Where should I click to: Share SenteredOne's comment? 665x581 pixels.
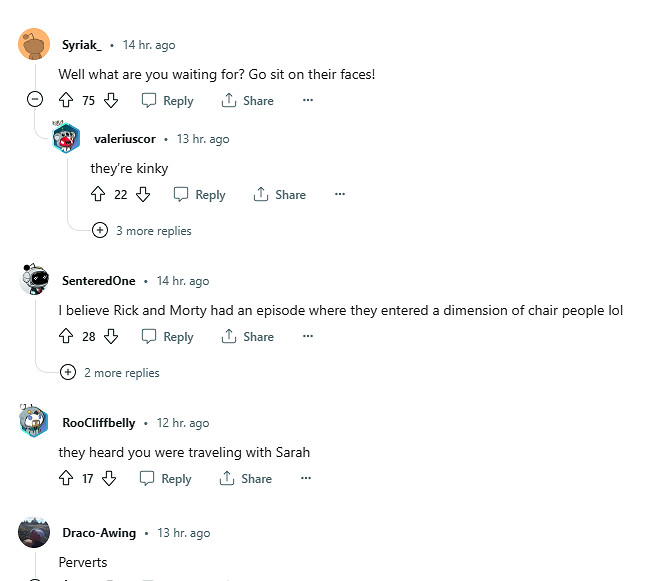[x=247, y=336]
